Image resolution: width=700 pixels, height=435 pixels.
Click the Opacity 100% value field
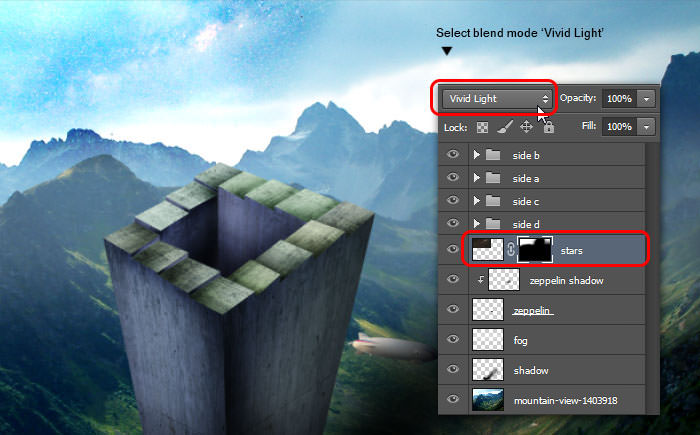point(620,99)
